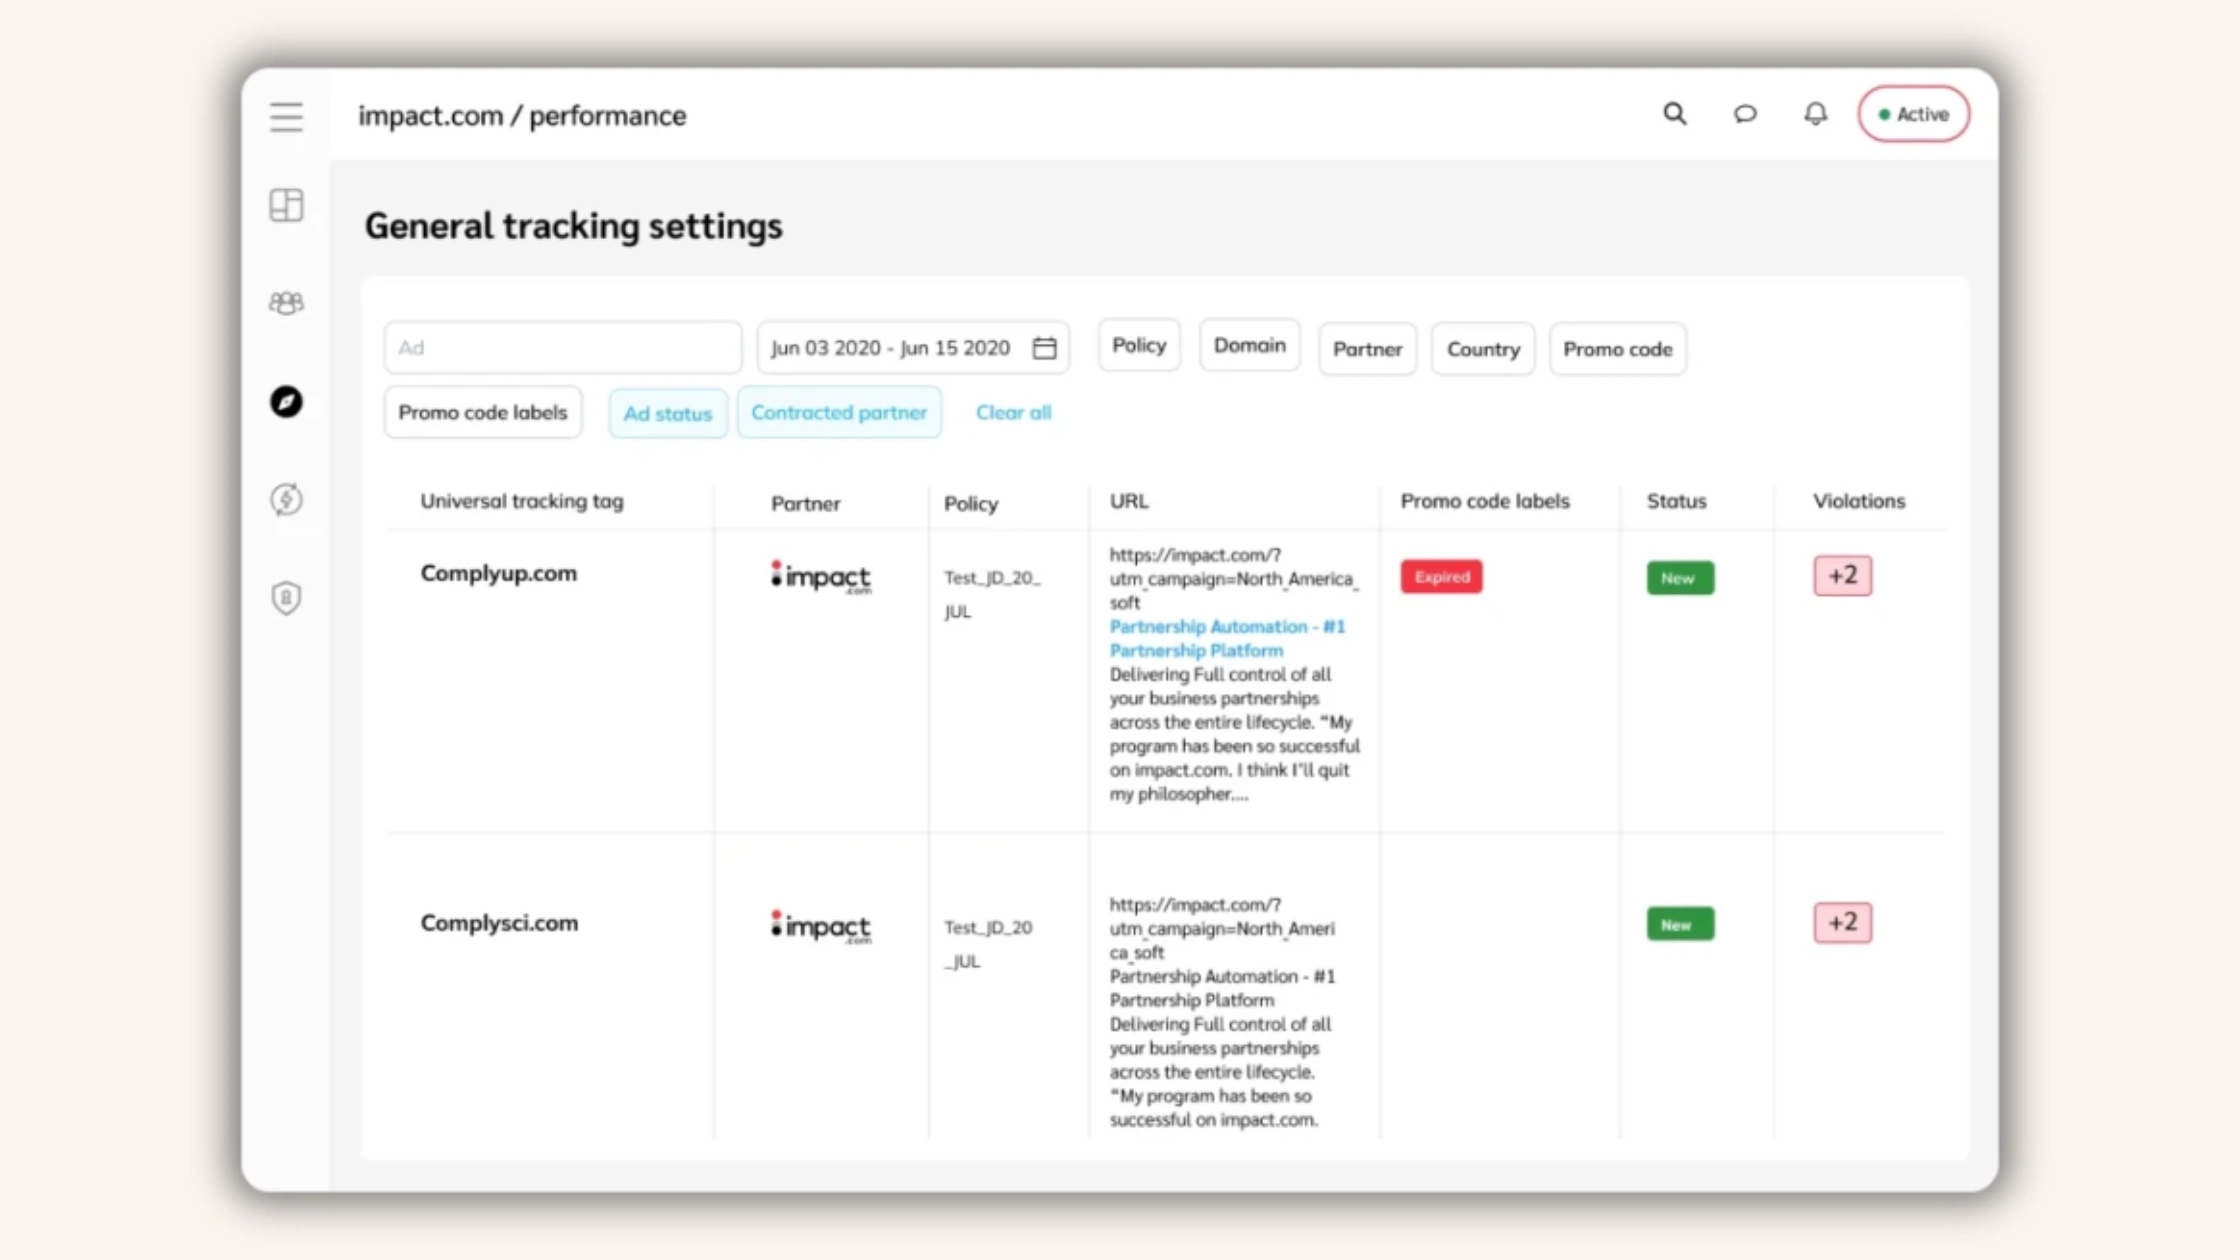Select the Complyup.com row title
Viewport: 2240px width, 1260px height.
pos(498,574)
